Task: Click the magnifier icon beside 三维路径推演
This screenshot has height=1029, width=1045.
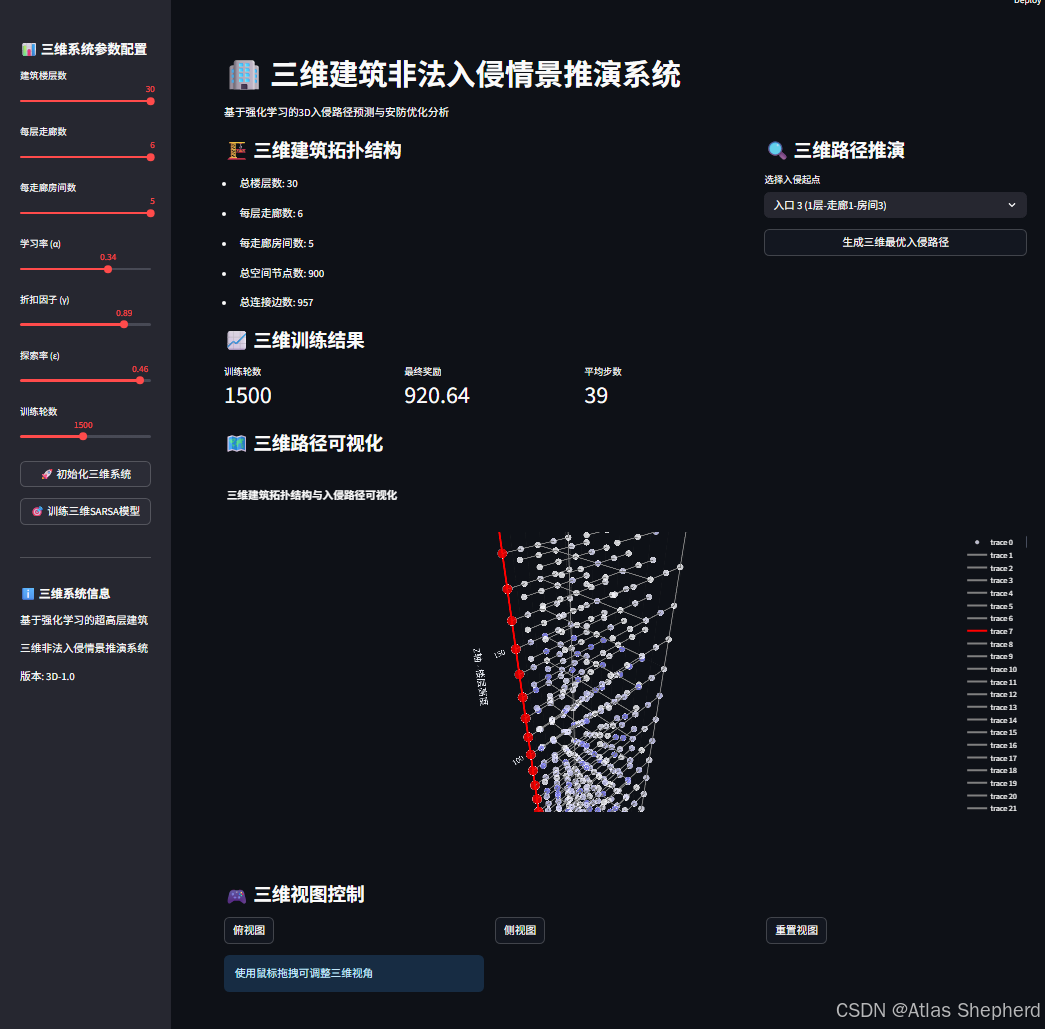Action: pos(776,151)
